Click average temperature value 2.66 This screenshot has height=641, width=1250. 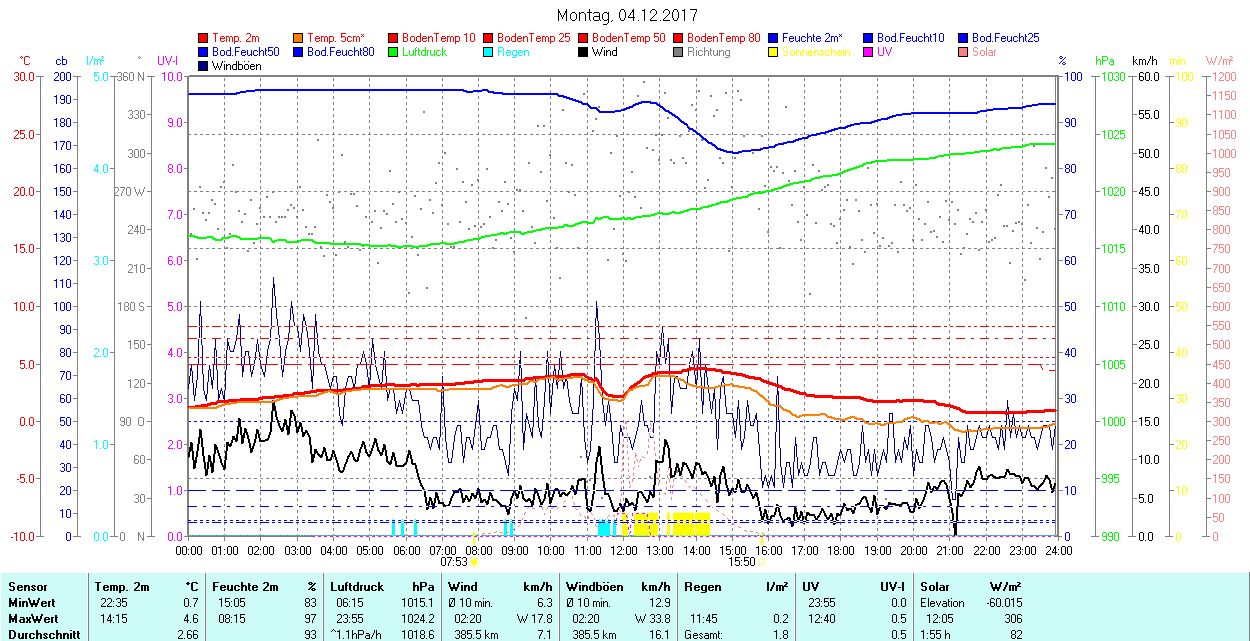189,635
